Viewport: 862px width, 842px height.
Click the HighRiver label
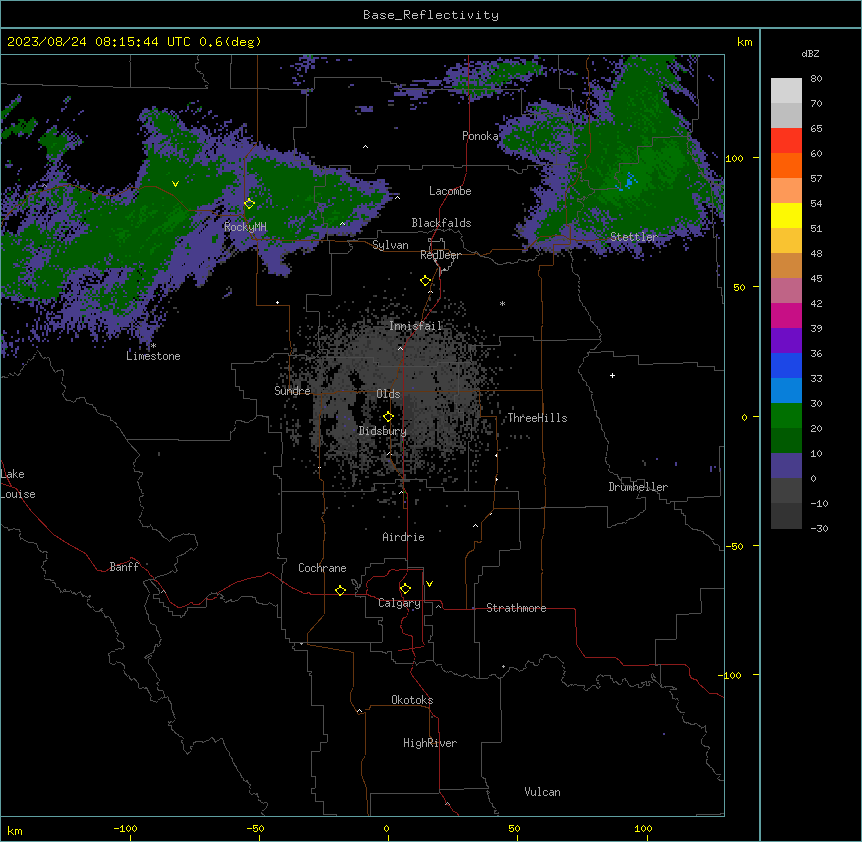click(x=430, y=743)
